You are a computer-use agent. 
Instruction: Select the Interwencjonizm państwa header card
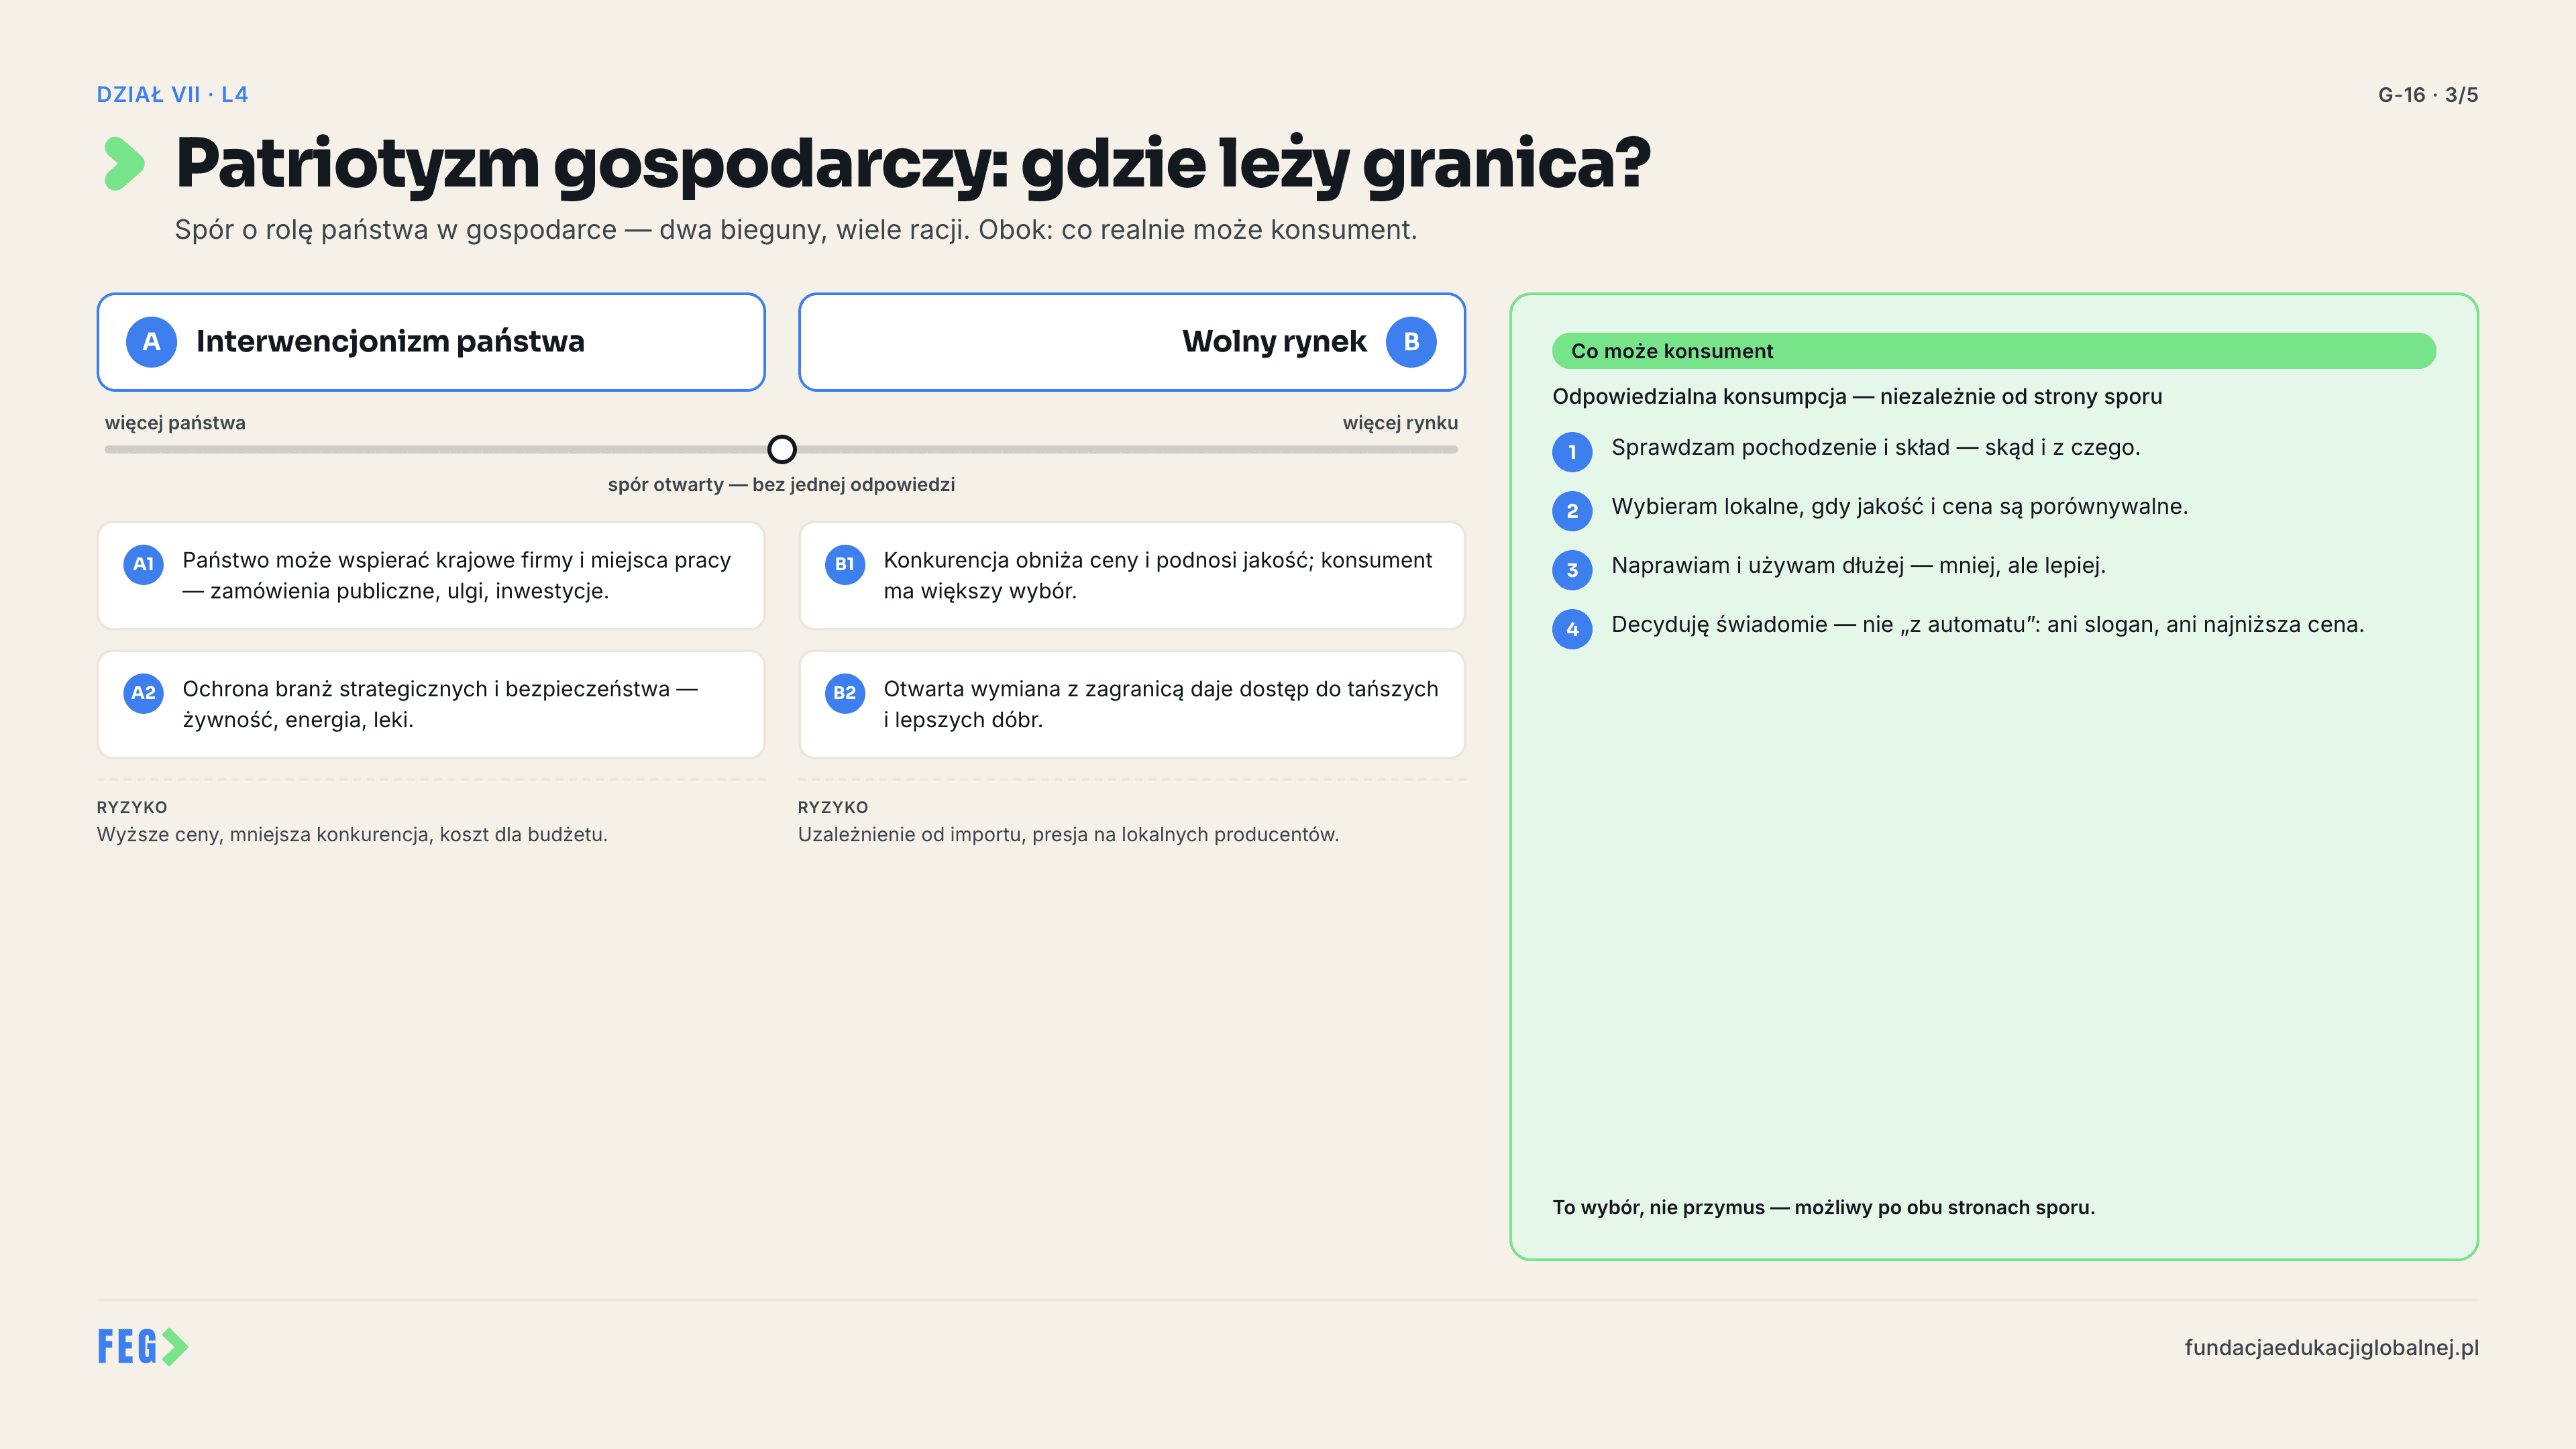tap(431, 342)
